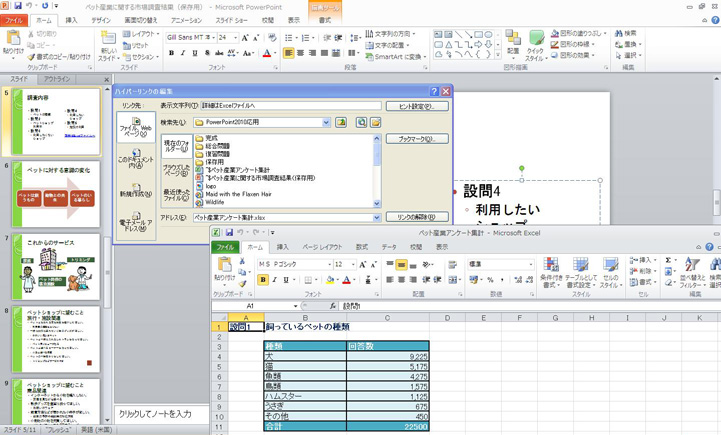721x435 pixels.
Task: Click Excel conditional formatting icon
Action: point(551,265)
